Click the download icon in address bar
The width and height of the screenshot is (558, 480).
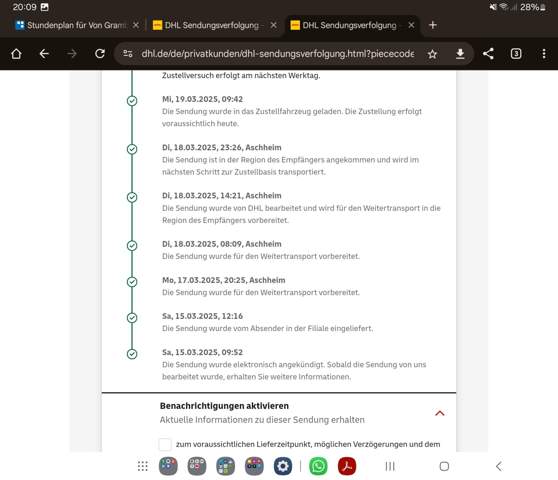click(460, 54)
